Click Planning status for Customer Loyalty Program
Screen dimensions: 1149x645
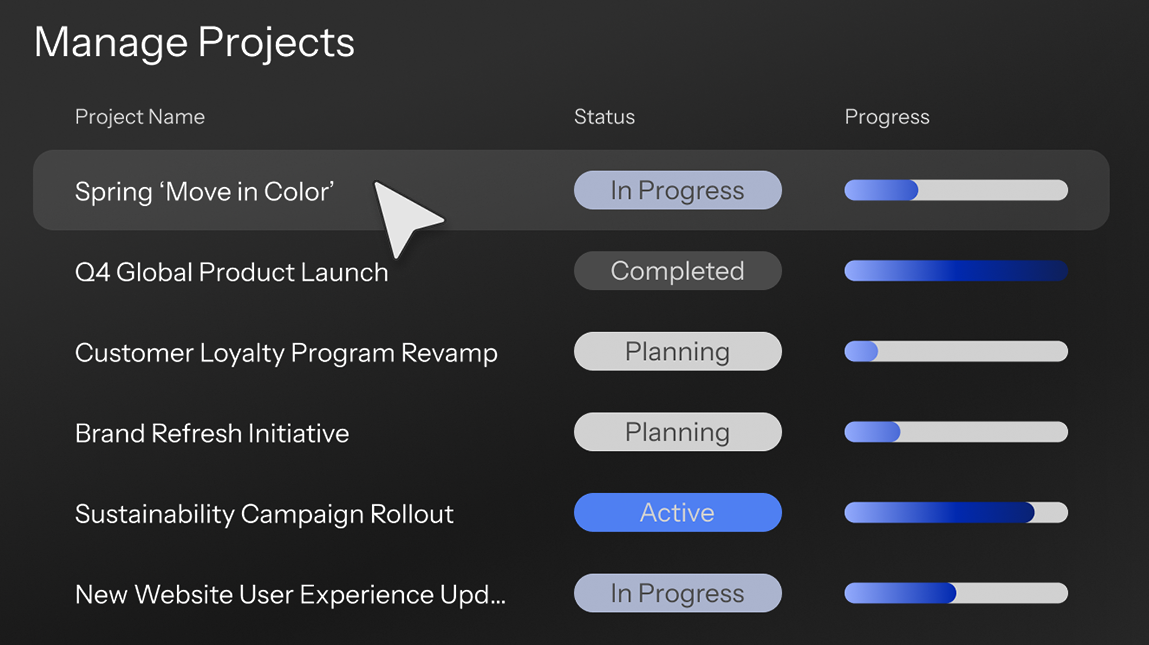click(677, 352)
